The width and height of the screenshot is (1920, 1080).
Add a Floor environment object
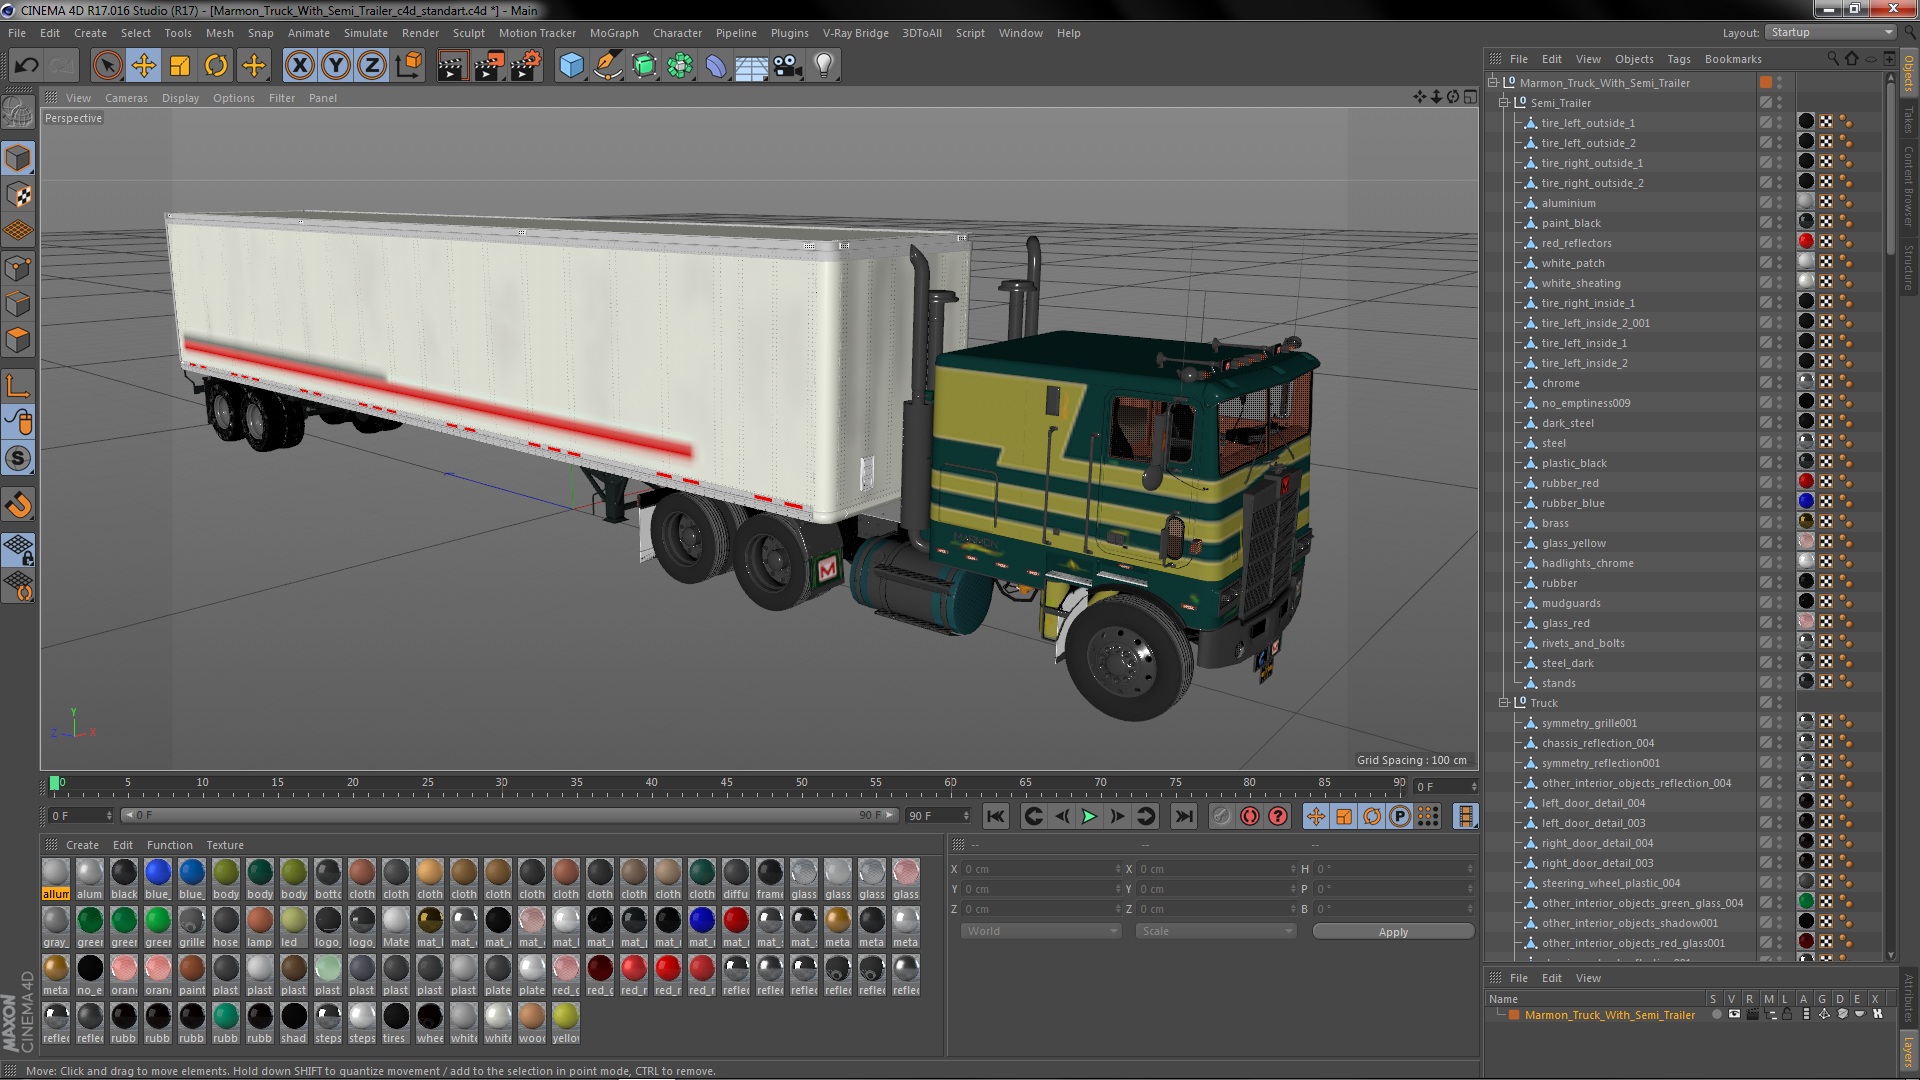(x=752, y=66)
